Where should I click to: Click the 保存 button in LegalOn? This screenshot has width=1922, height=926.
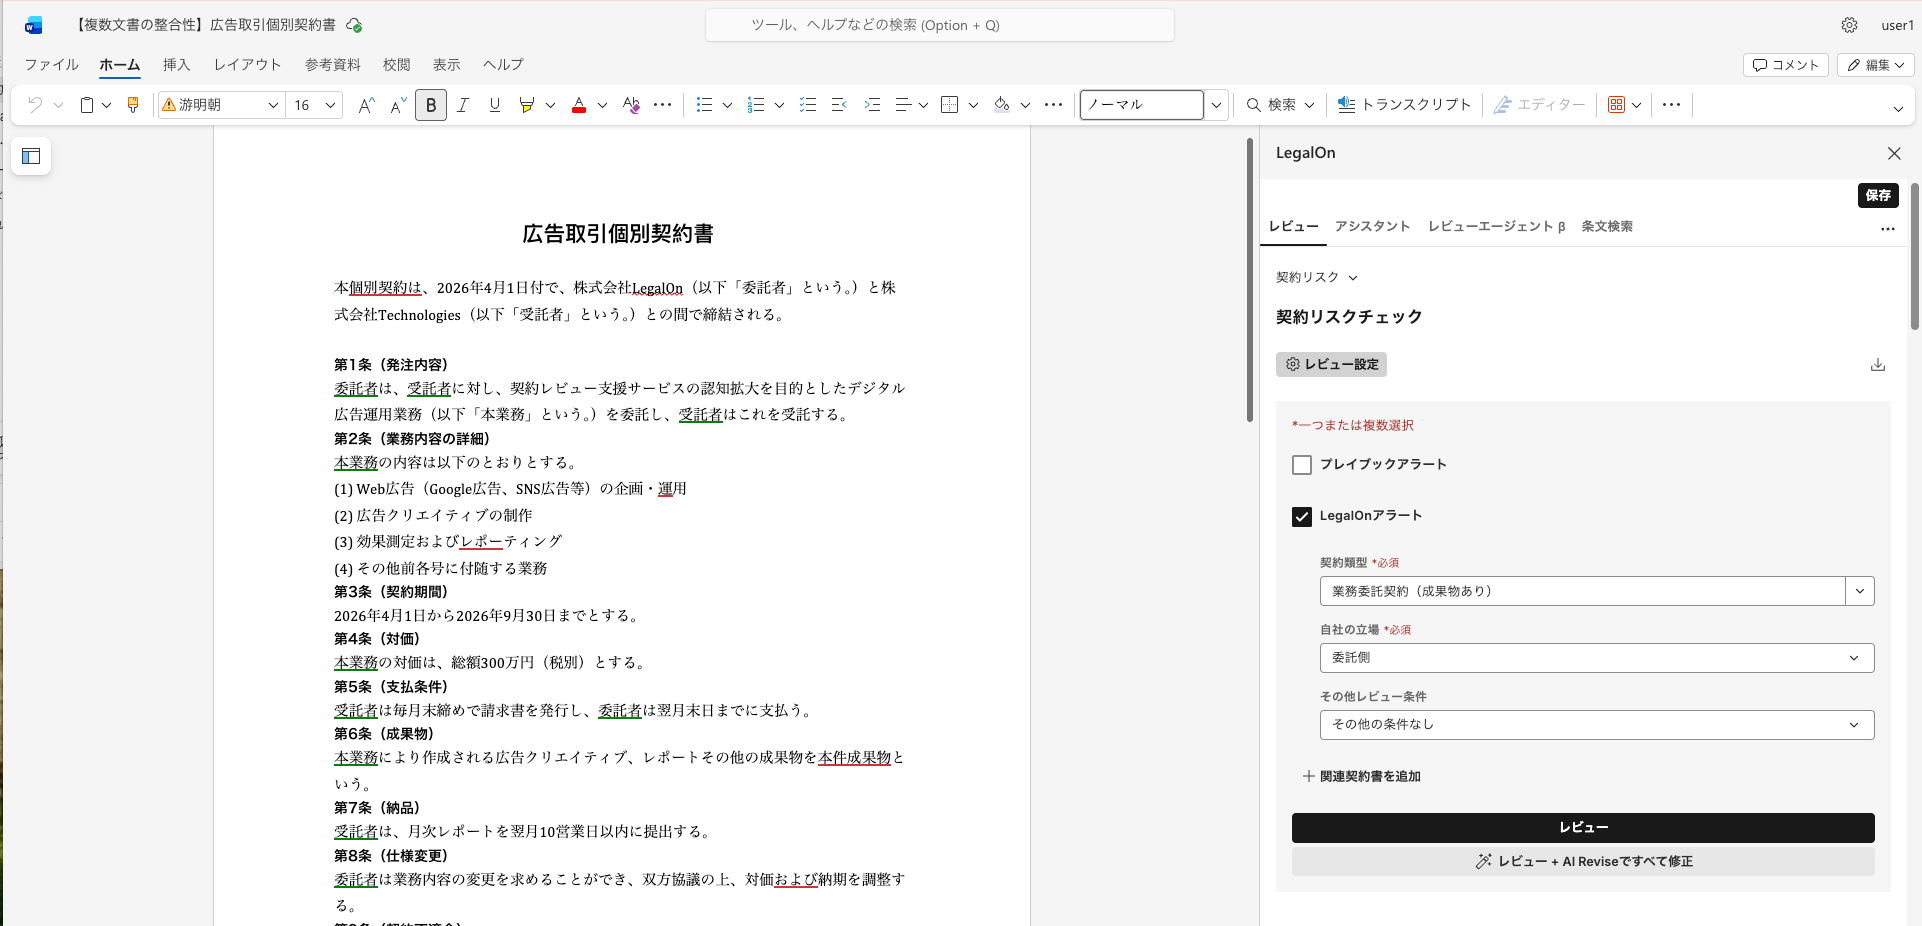click(x=1878, y=195)
